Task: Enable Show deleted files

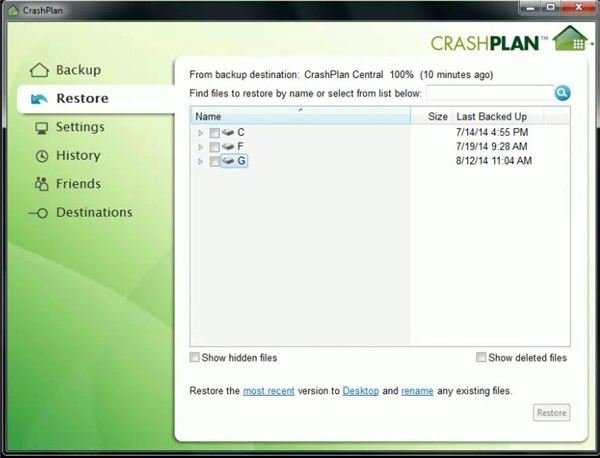Action: pos(481,357)
